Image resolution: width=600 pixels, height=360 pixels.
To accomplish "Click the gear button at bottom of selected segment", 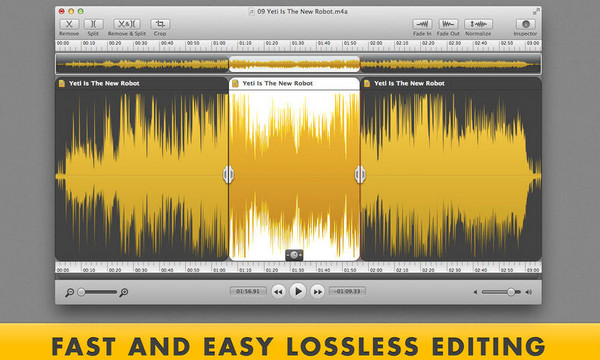I will pyautogui.click(x=294, y=255).
